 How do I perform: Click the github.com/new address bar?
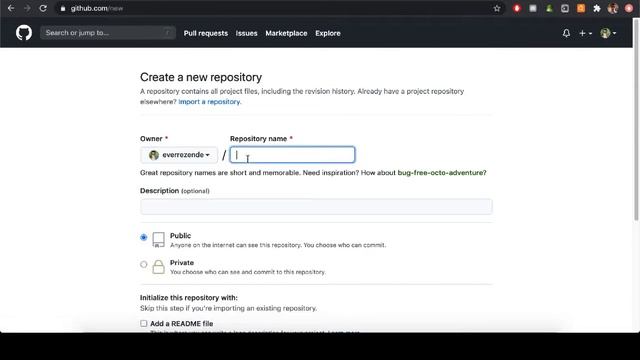point(278,8)
